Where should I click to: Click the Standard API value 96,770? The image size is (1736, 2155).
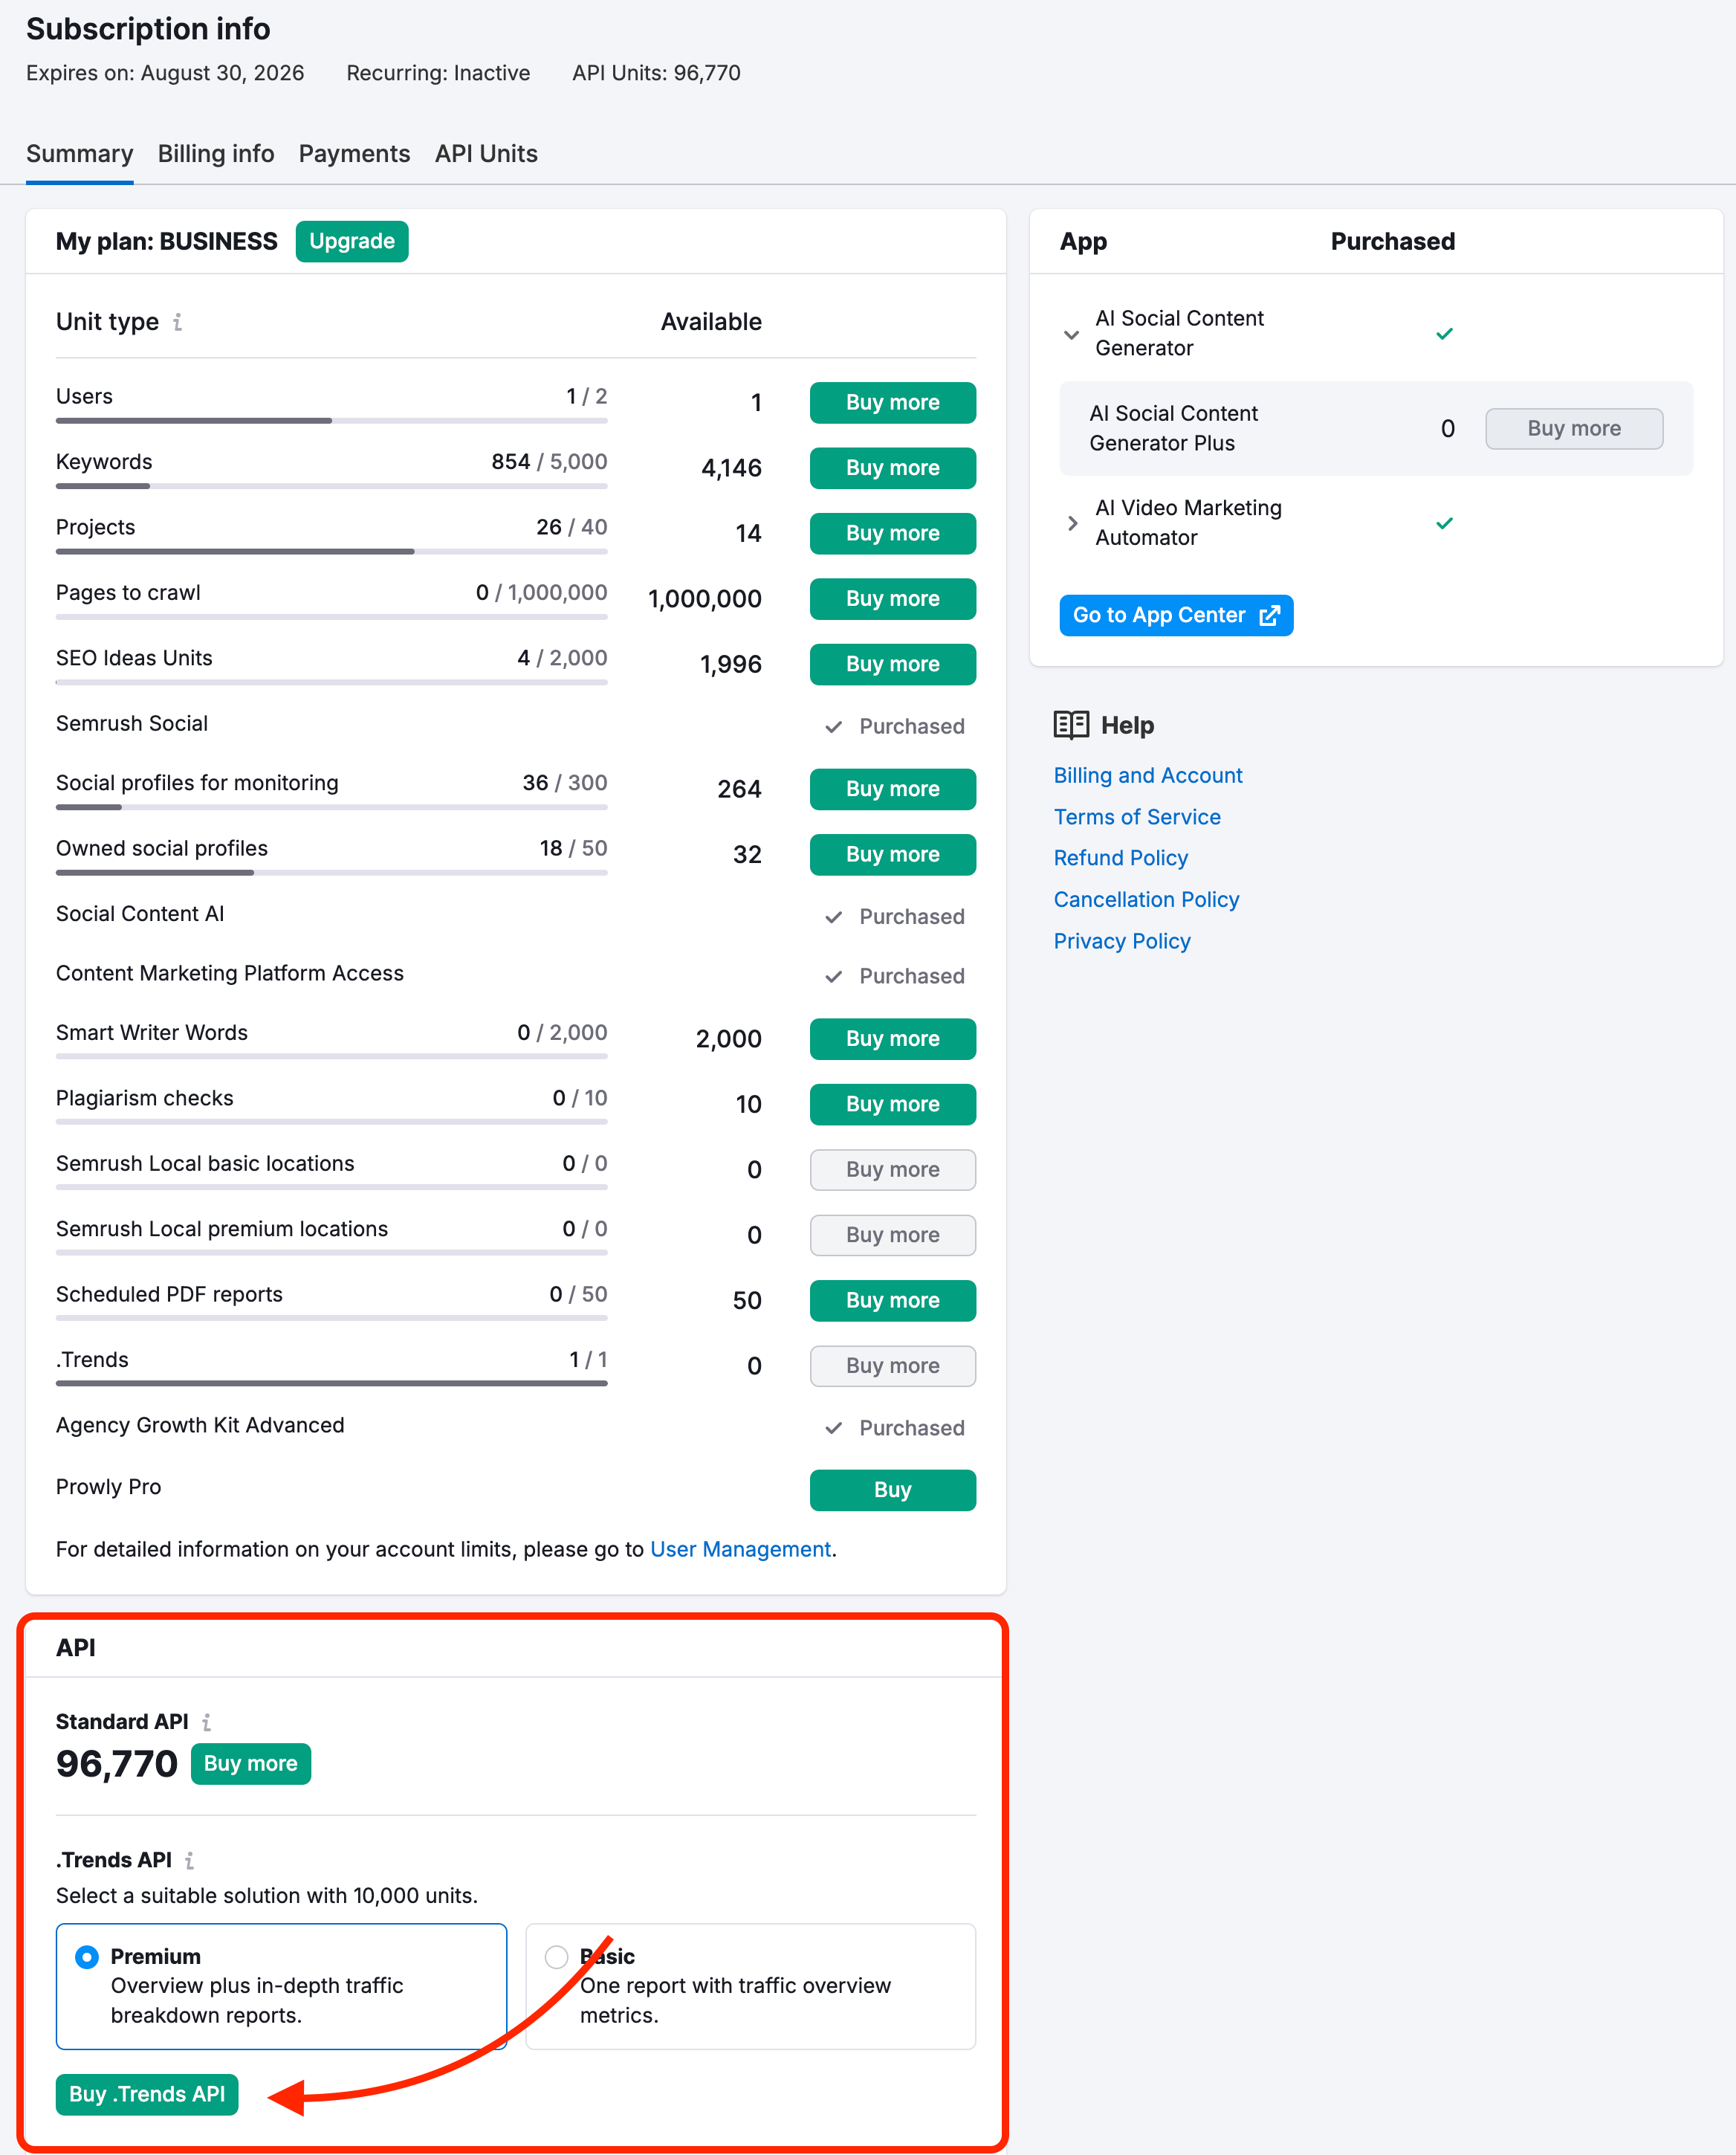tap(117, 1764)
